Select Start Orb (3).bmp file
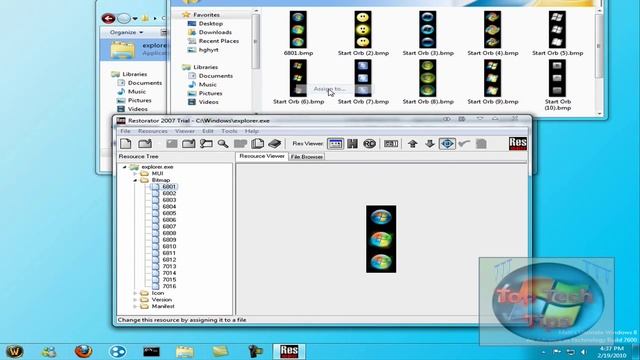This screenshot has height=360, width=640. (x=428, y=33)
